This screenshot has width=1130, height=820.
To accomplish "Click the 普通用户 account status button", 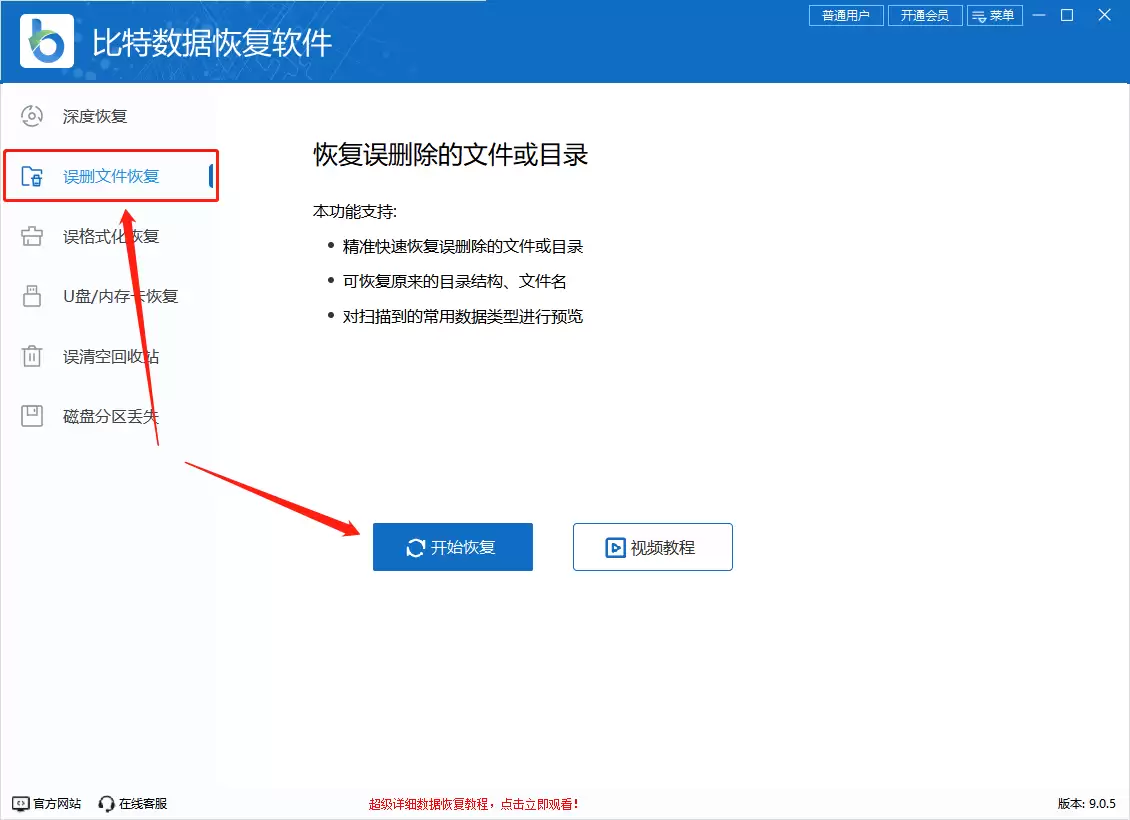I will (845, 15).
